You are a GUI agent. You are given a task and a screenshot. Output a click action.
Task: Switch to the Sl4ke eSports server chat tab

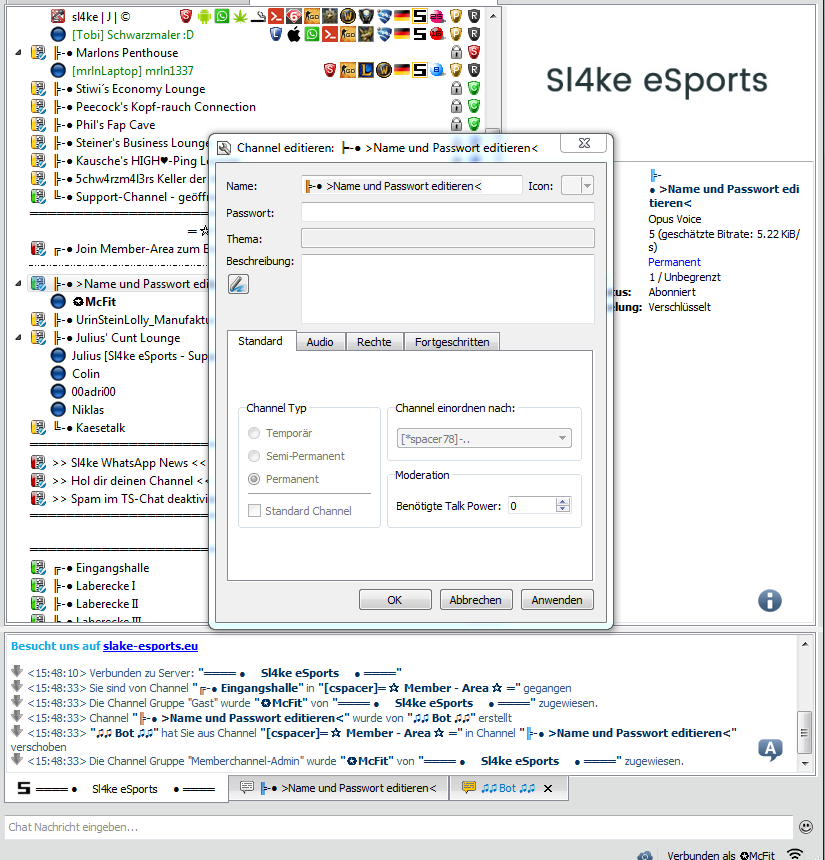click(116, 789)
